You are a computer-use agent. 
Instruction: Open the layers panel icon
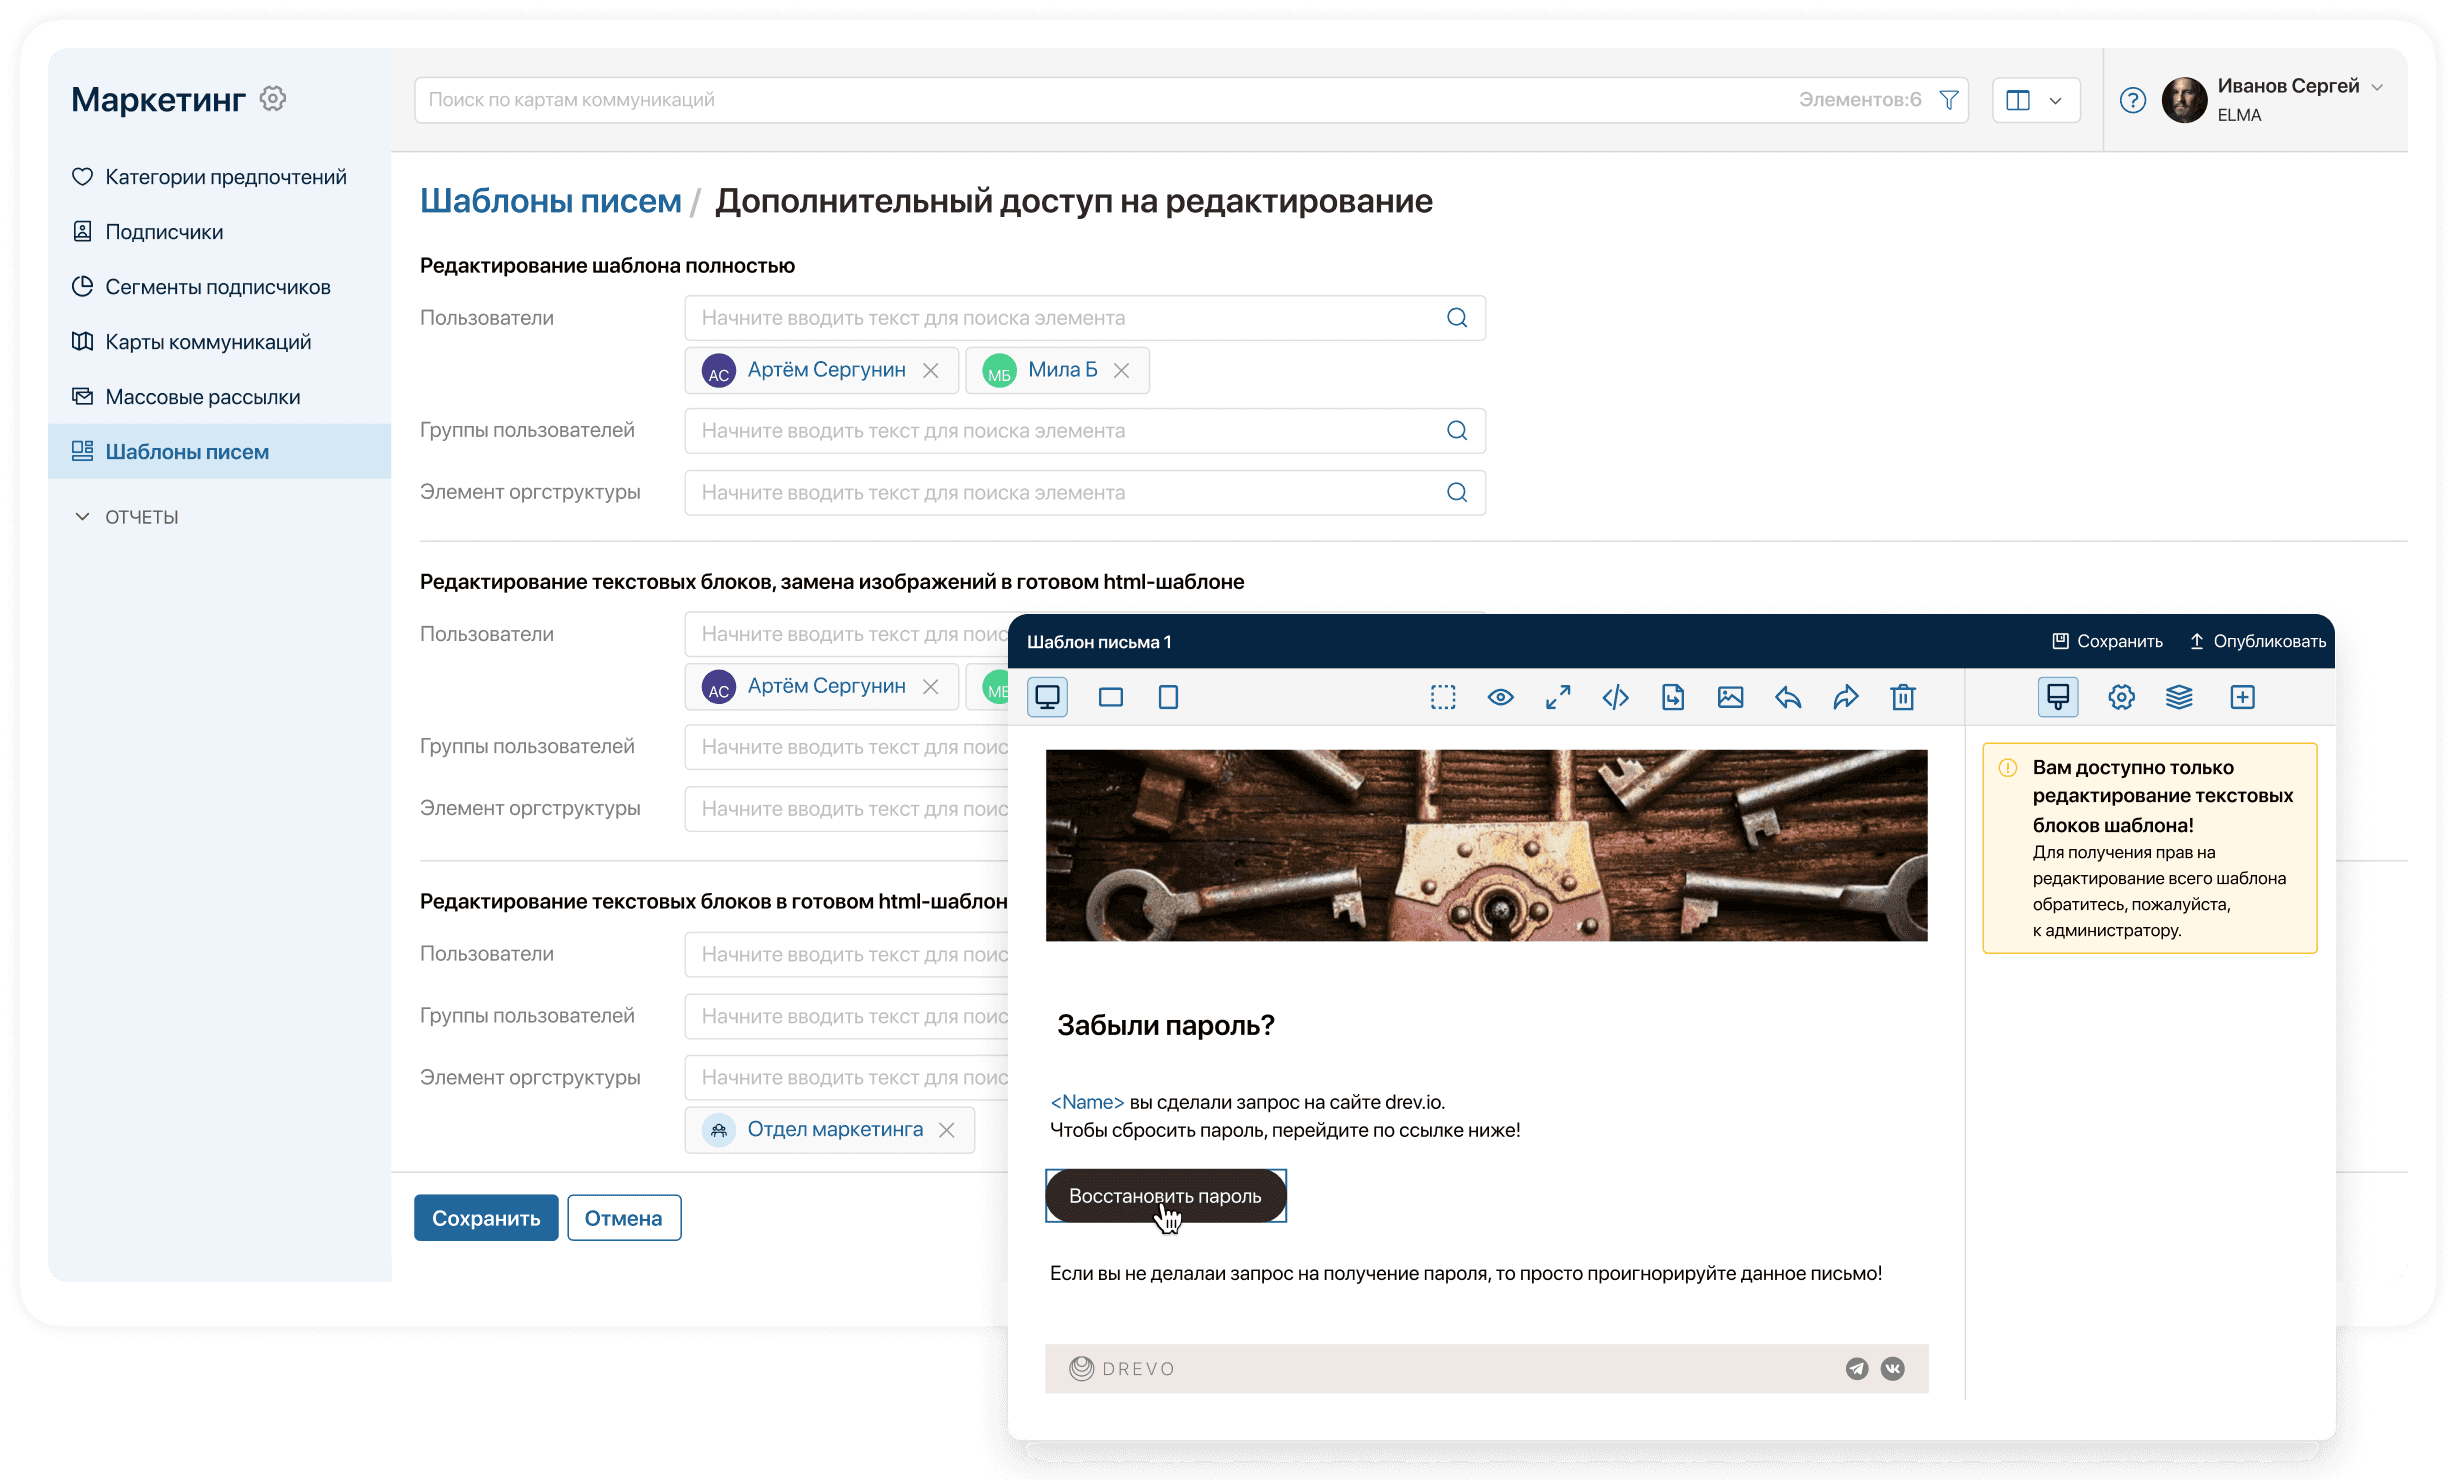tap(2179, 697)
